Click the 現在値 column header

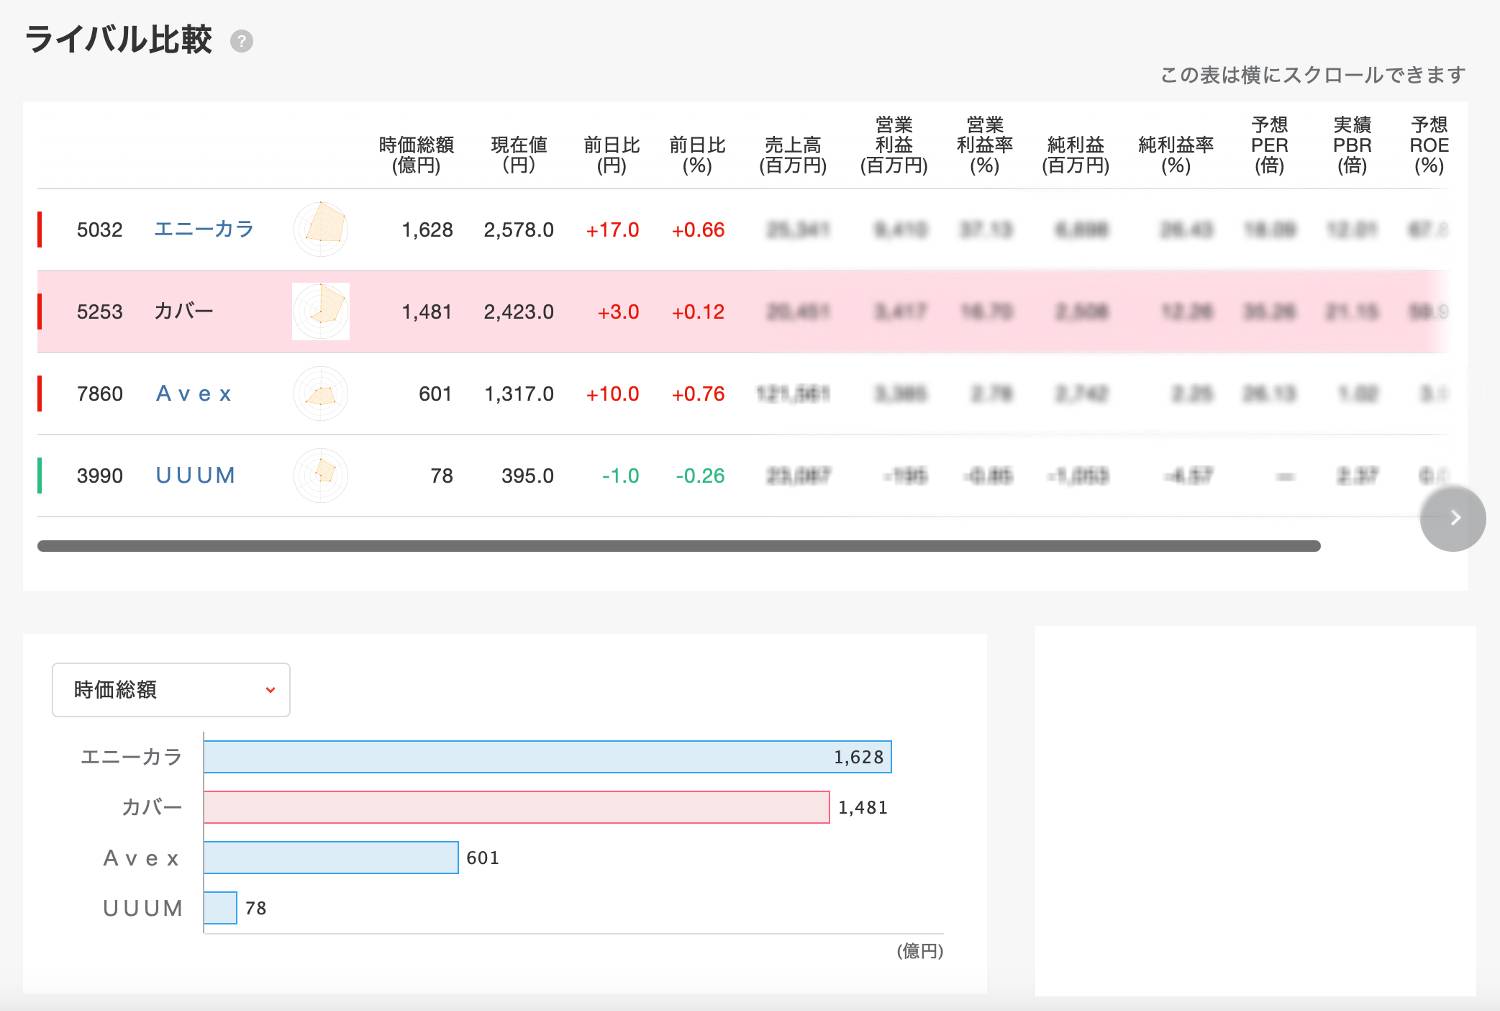[518, 155]
